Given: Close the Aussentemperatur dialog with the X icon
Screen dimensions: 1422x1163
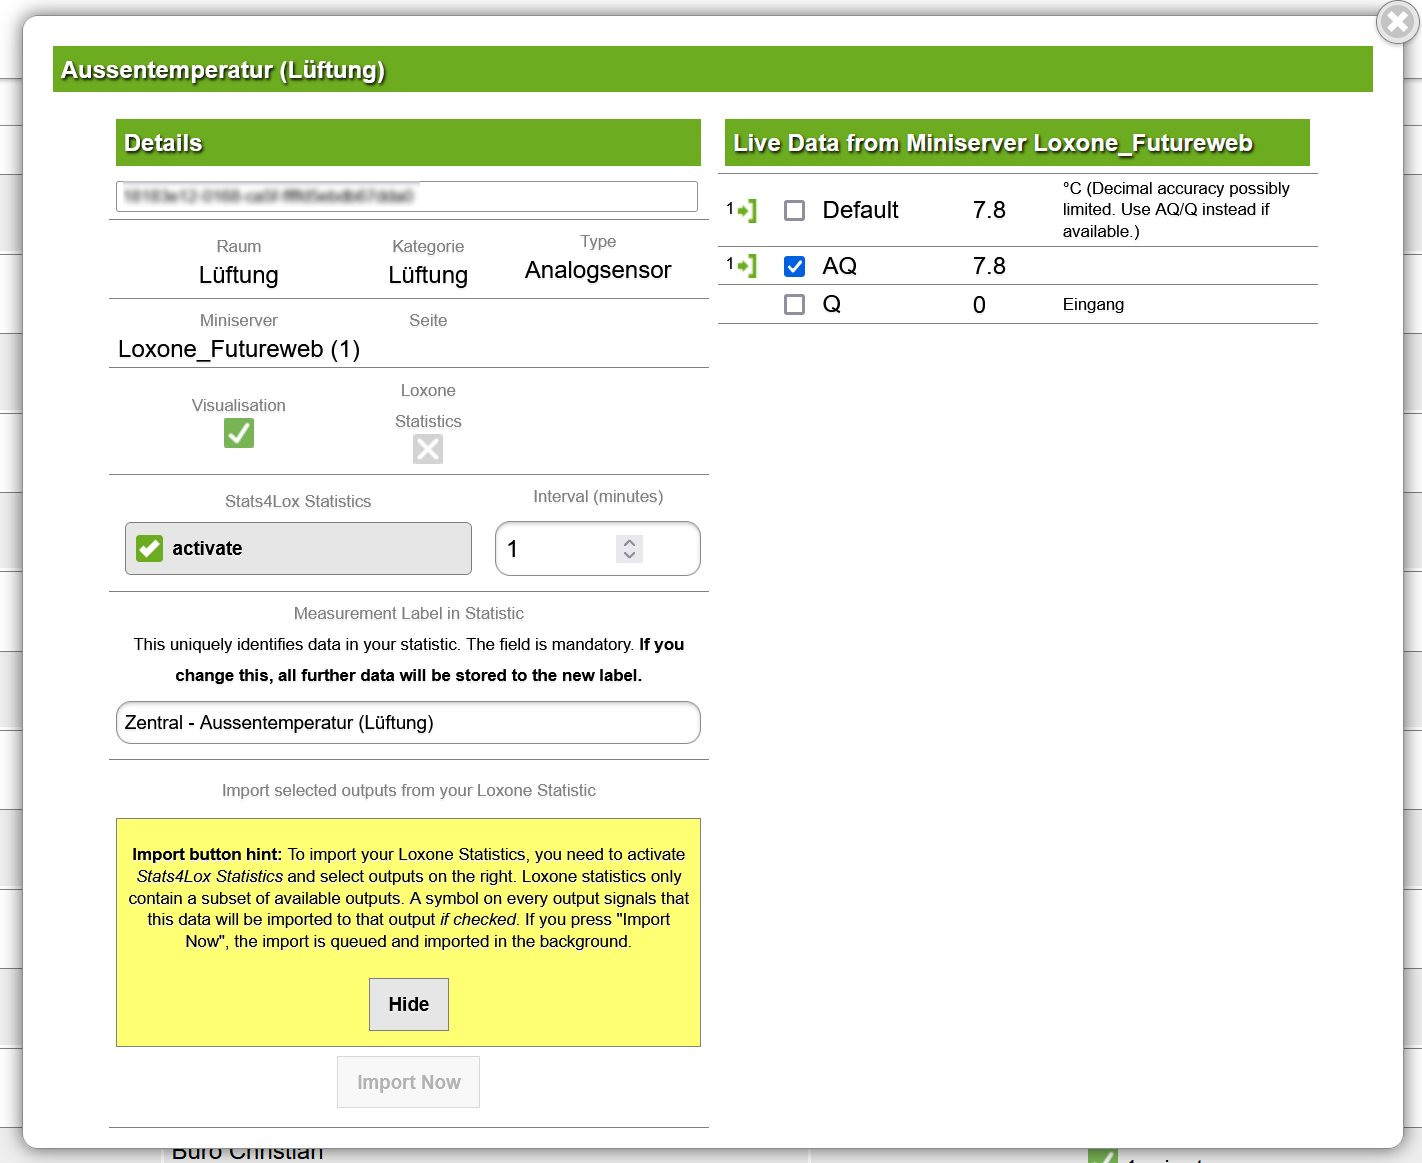Looking at the screenshot, I should coord(1398,22).
